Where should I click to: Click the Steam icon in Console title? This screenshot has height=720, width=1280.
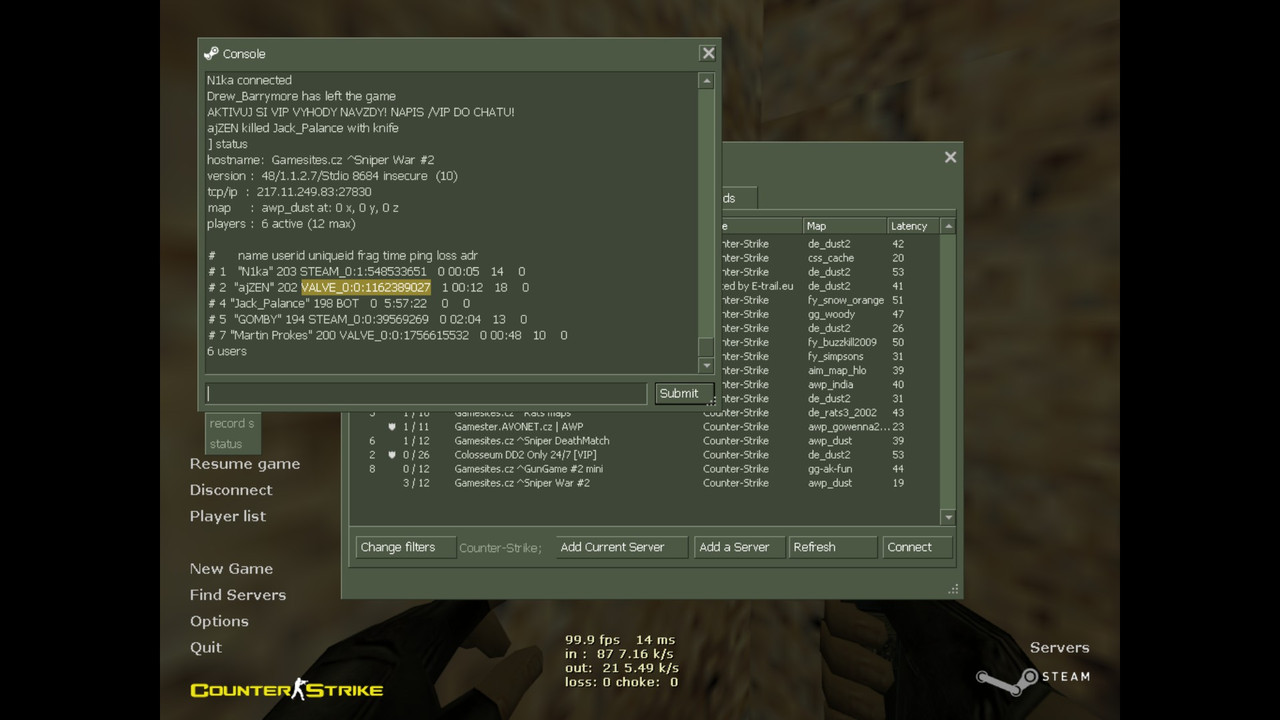(211, 54)
